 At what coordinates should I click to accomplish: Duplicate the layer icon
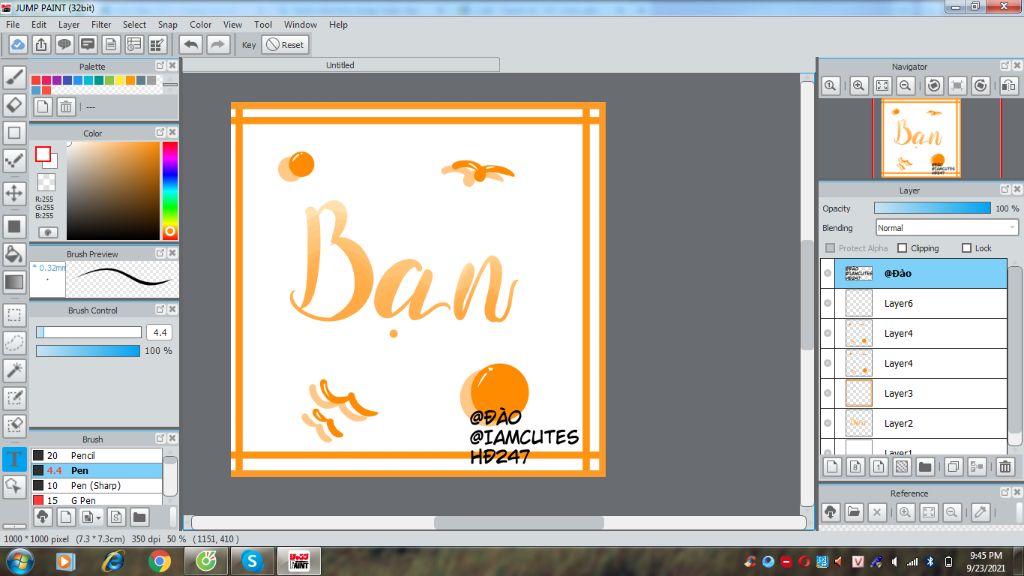[953, 467]
